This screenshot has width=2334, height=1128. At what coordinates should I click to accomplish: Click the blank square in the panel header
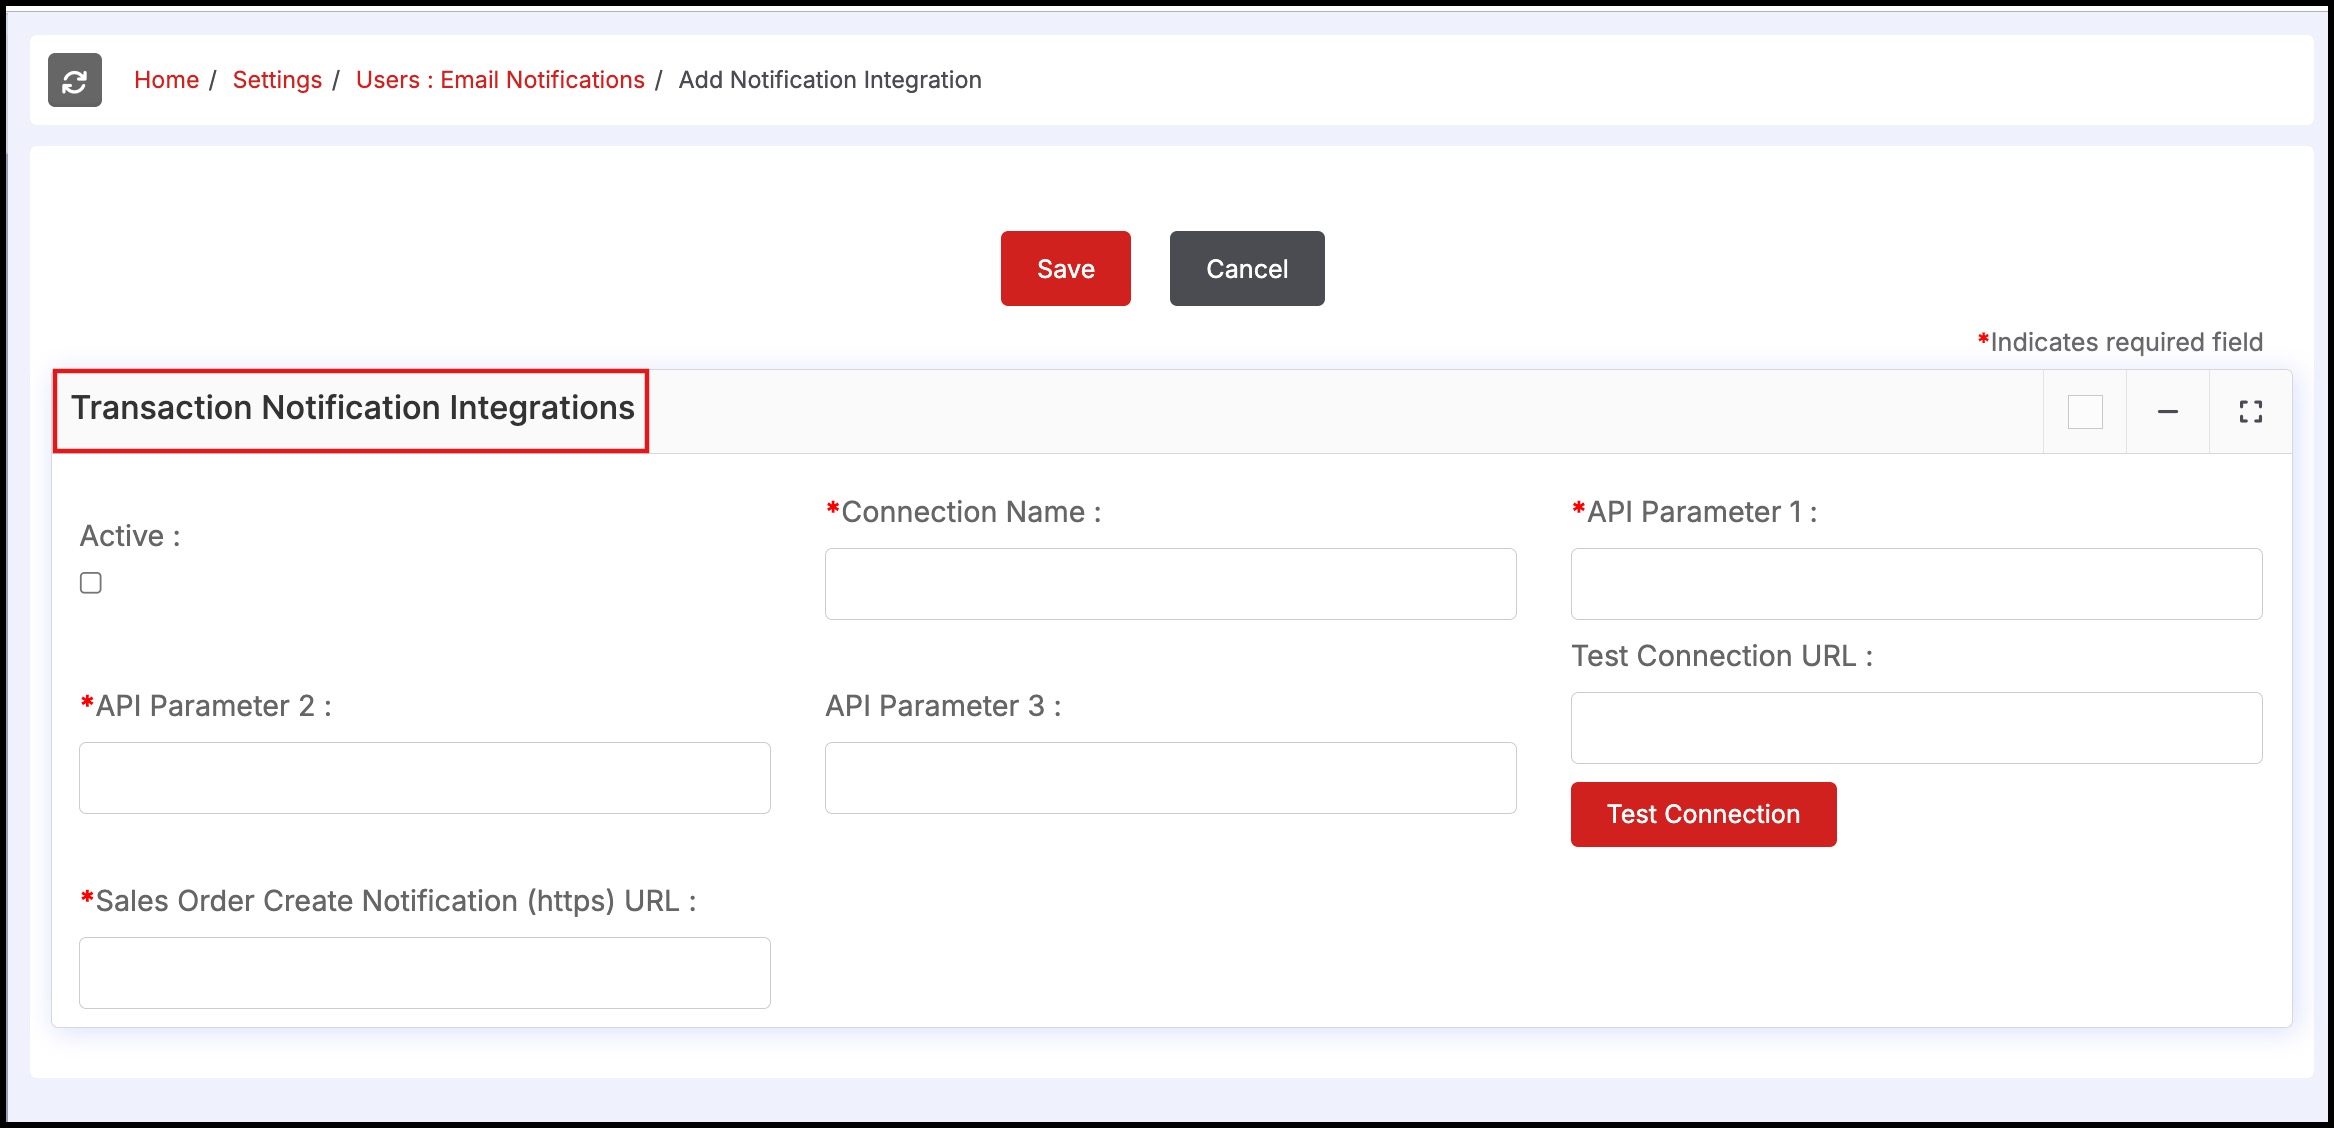point(2085,412)
